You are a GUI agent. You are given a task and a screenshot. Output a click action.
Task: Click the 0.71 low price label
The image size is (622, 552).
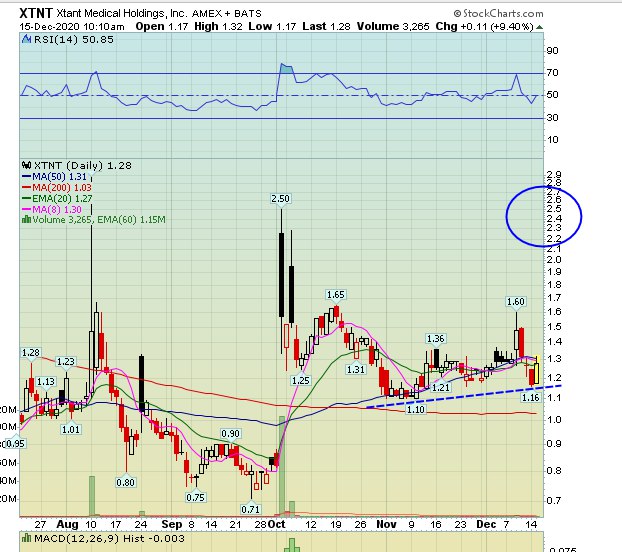pyautogui.click(x=250, y=509)
